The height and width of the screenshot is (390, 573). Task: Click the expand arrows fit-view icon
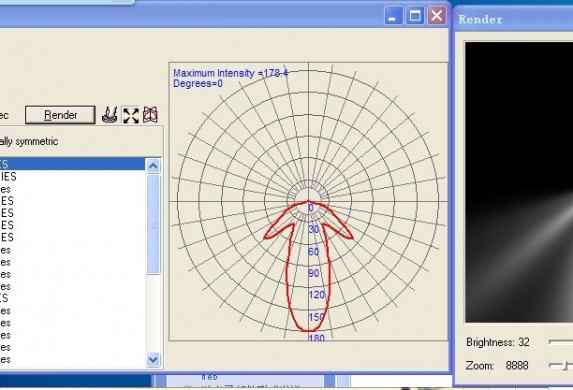(130, 115)
